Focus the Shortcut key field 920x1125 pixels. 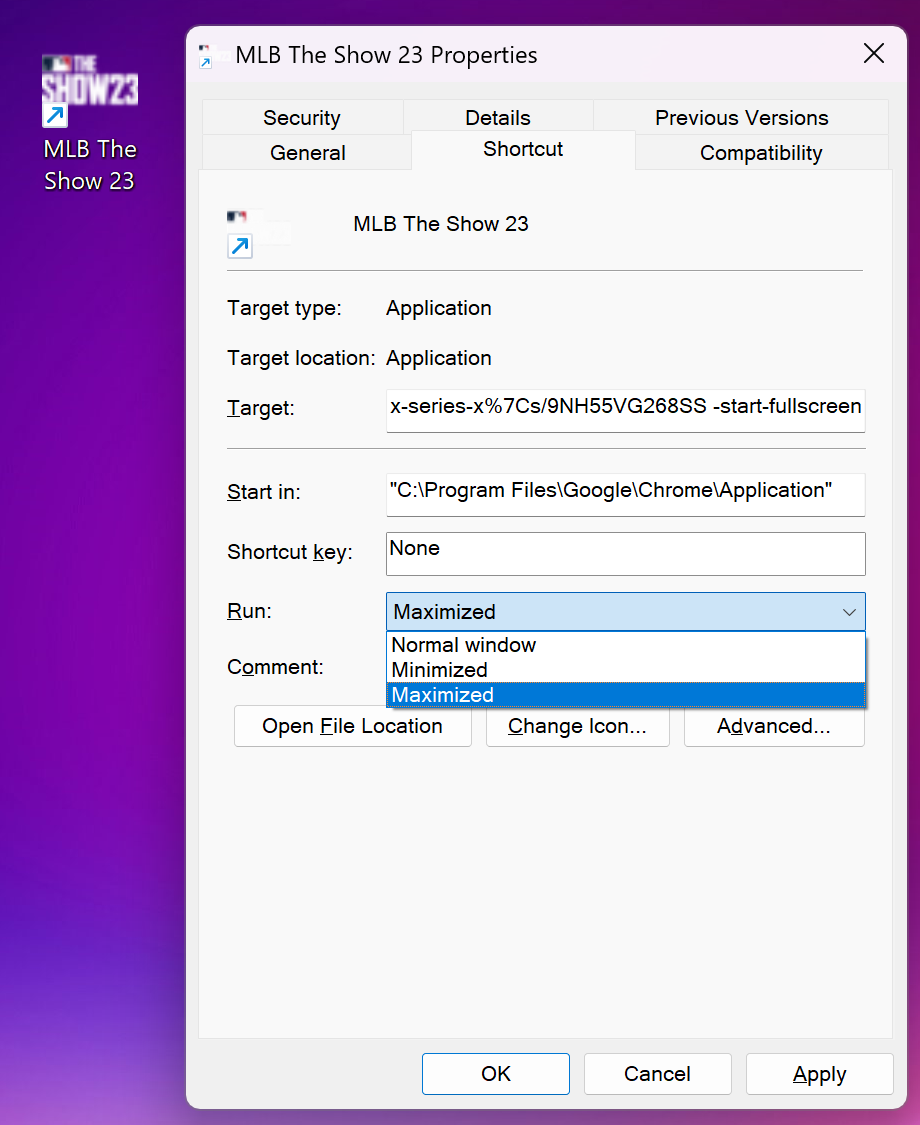(x=625, y=553)
